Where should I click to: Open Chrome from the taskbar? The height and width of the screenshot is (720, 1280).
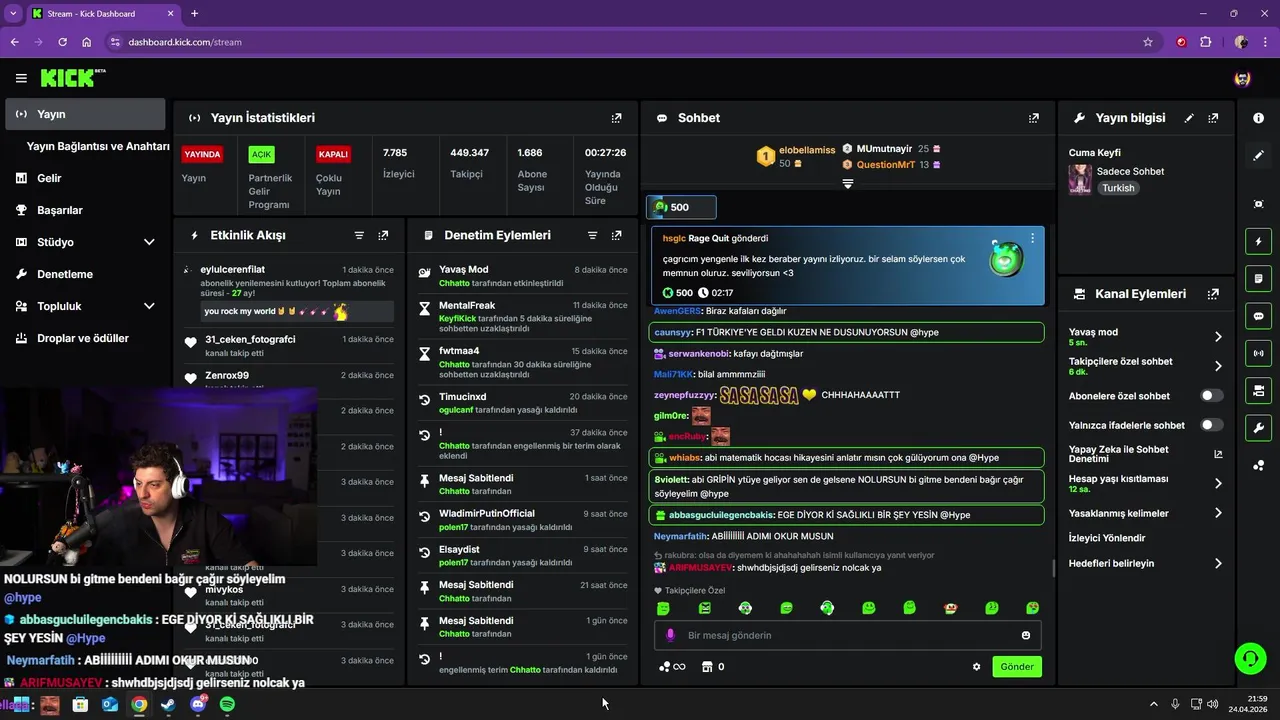tap(139, 704)
